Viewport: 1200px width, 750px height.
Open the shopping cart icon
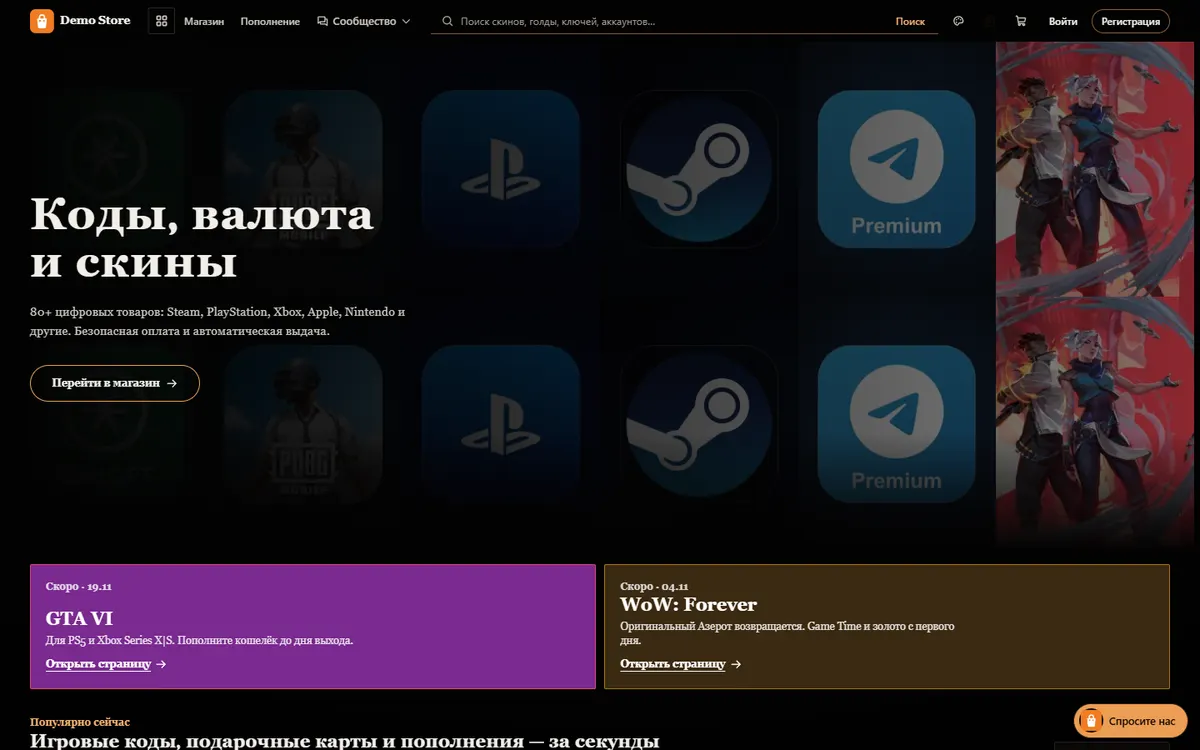tap(1021, 21)
